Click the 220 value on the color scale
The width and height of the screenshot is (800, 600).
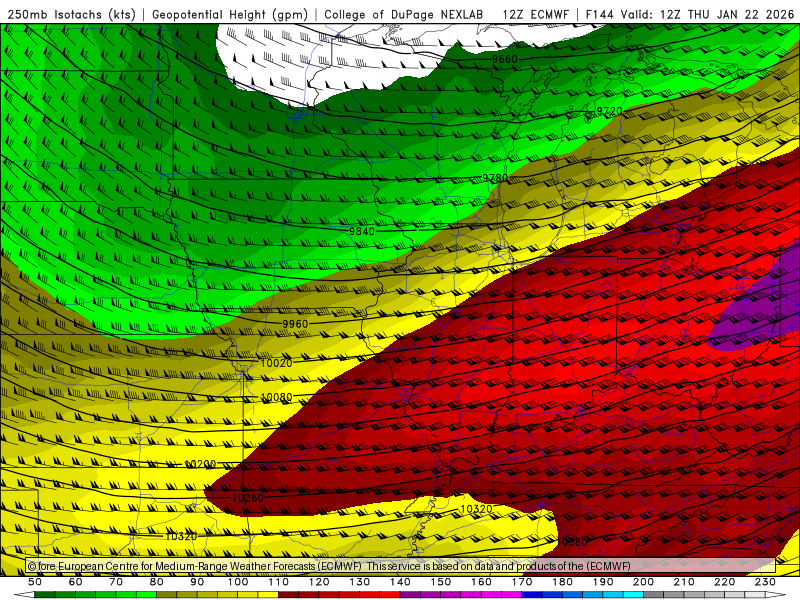click(x=724, y=582)
